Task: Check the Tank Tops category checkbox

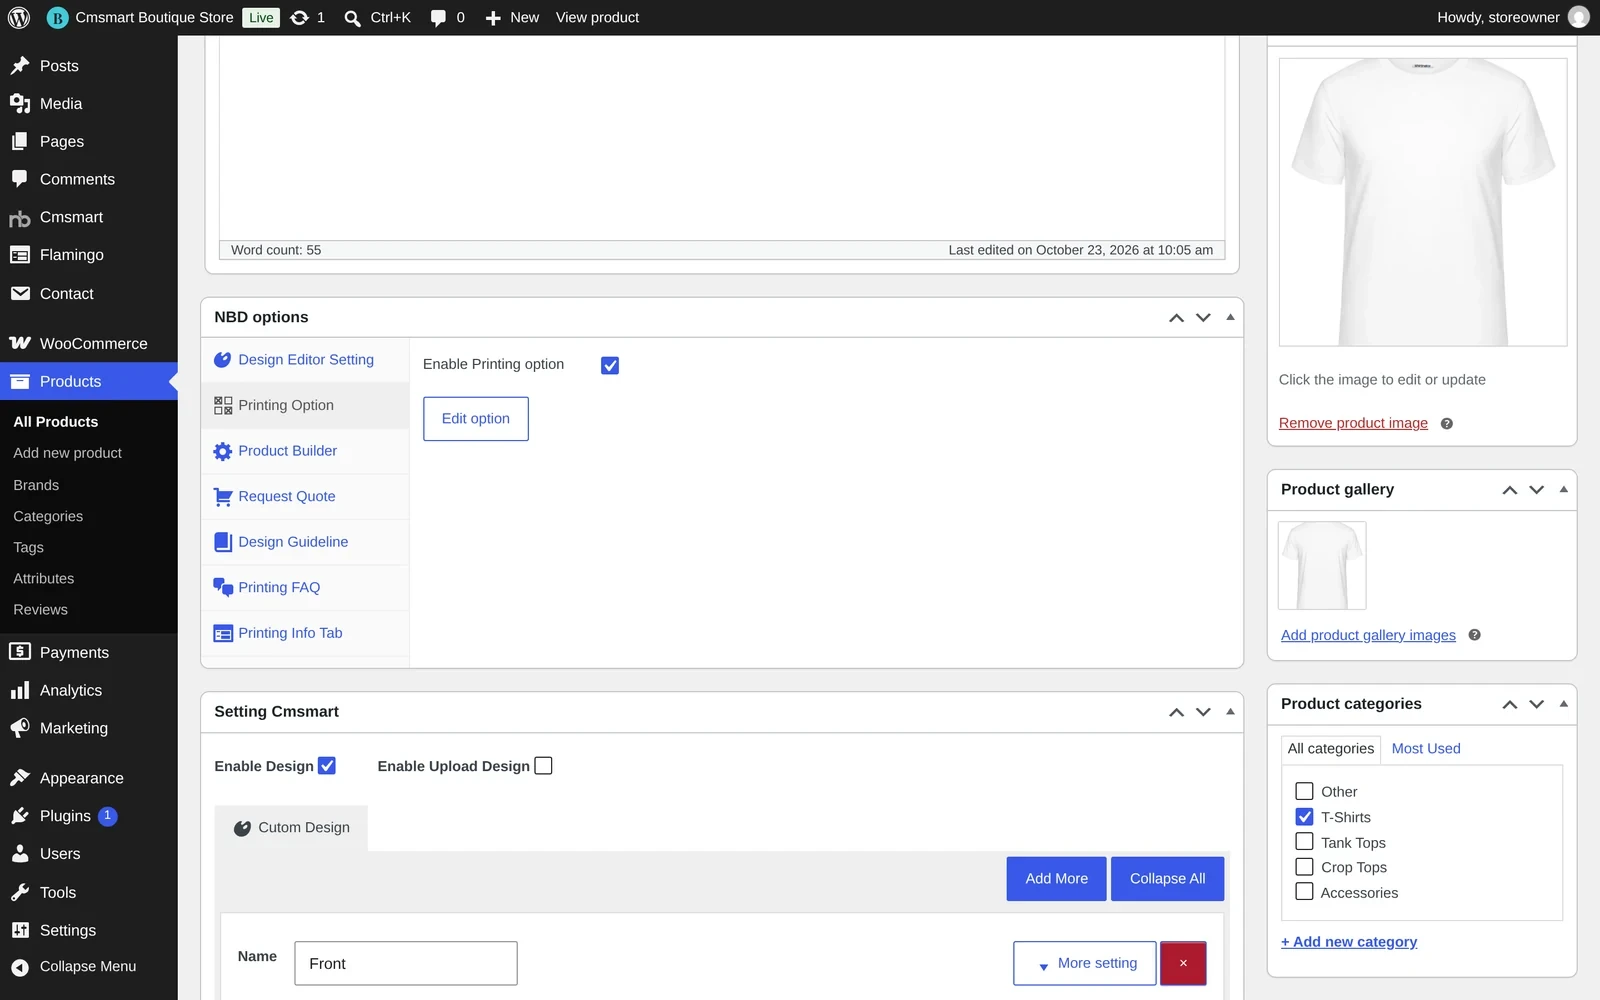Action: click(1304, 842)
